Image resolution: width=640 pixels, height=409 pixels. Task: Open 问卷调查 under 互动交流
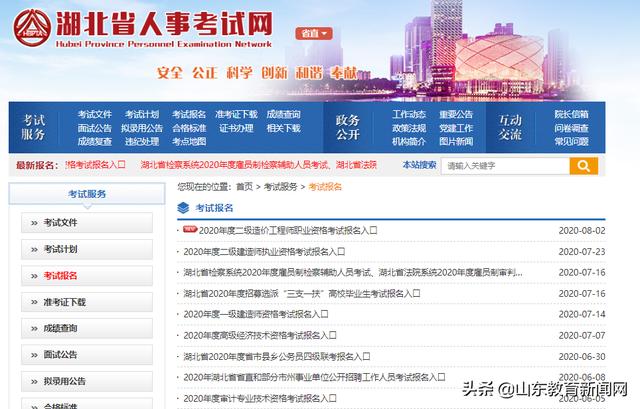tap(571, 128)
